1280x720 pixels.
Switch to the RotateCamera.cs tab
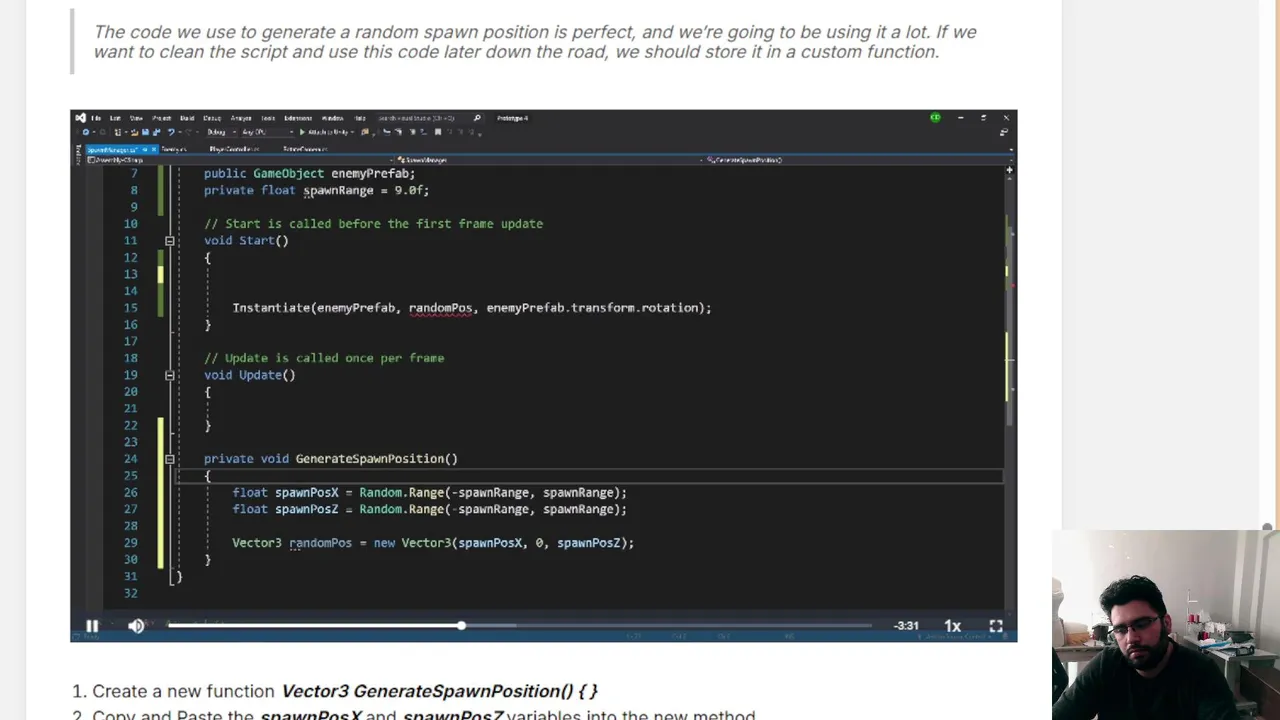point(305,149)
